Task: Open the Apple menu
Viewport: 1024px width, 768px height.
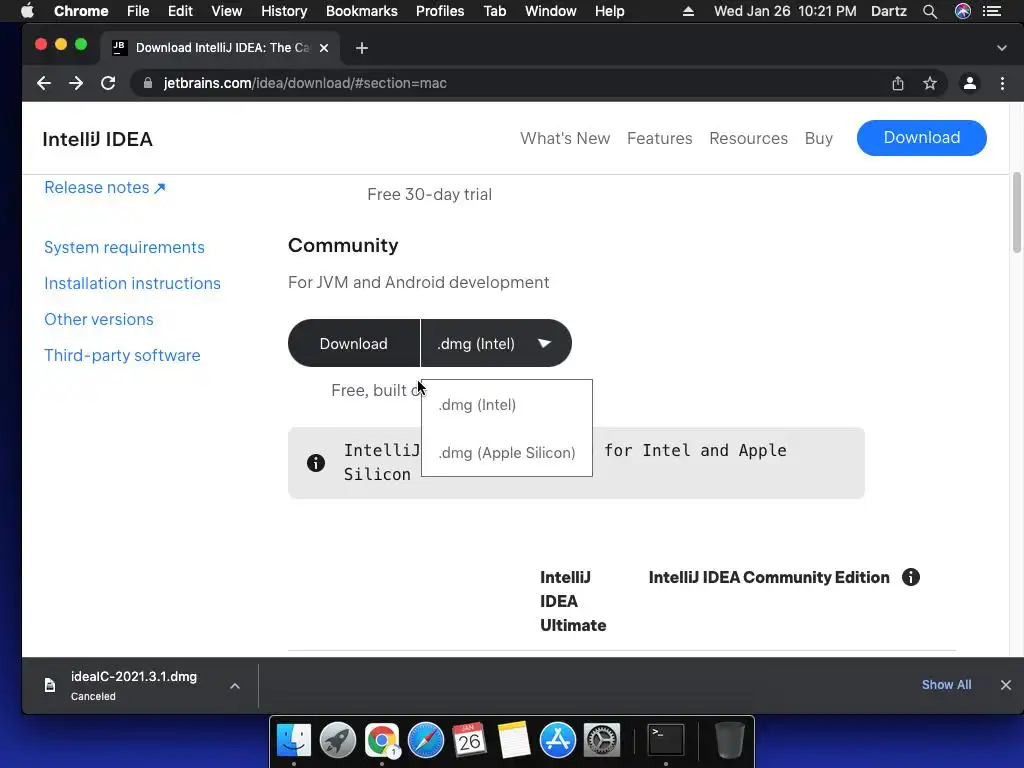Action: pyautogui.click(x=27, y=11)
